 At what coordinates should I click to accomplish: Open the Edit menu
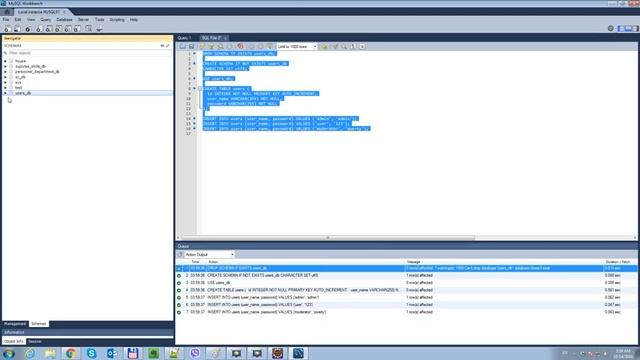pyautogui.click(x=18, y=20)
